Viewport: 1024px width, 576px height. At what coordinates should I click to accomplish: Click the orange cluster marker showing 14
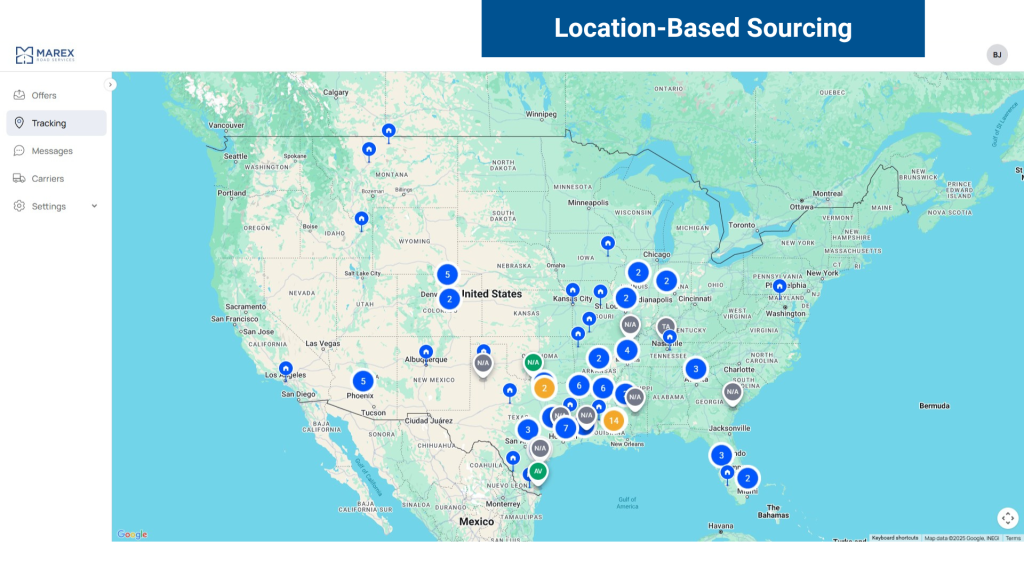614,420
